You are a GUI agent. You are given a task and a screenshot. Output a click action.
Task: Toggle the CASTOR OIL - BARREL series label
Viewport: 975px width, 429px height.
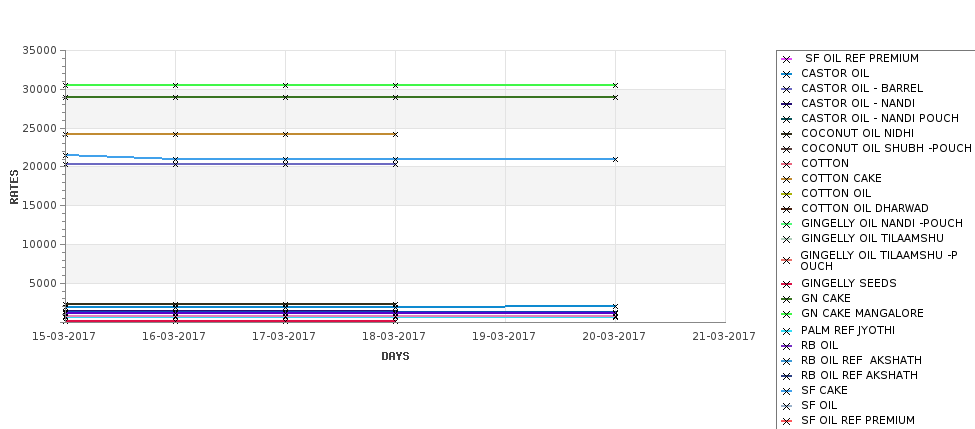(x=862, y=88)
